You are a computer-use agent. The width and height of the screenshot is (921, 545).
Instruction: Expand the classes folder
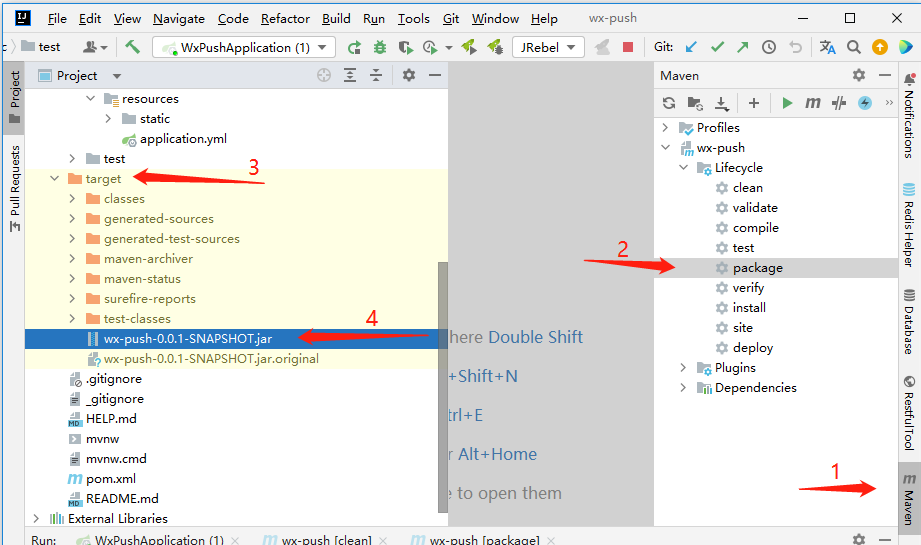pyautogui.click(x=72, y=199)
